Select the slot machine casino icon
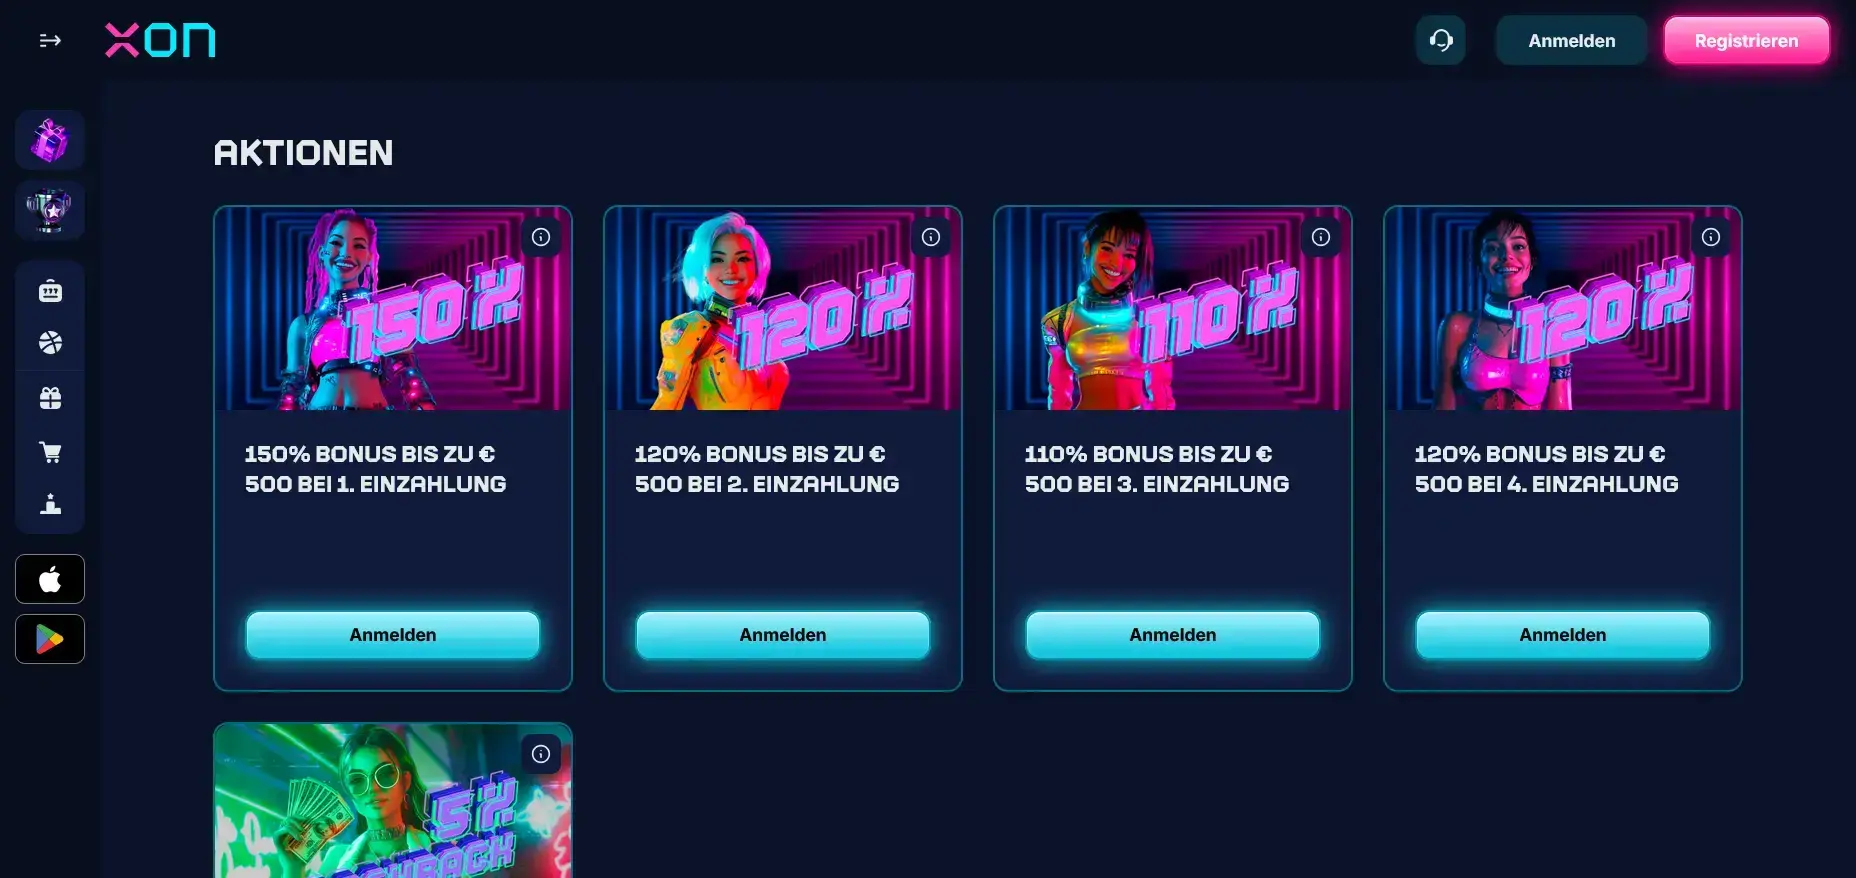 coord(50,291)
